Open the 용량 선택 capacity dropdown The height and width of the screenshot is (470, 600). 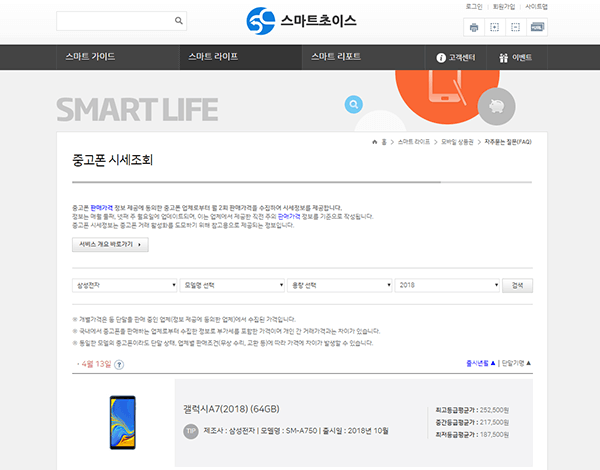click(x=340, y=285)
